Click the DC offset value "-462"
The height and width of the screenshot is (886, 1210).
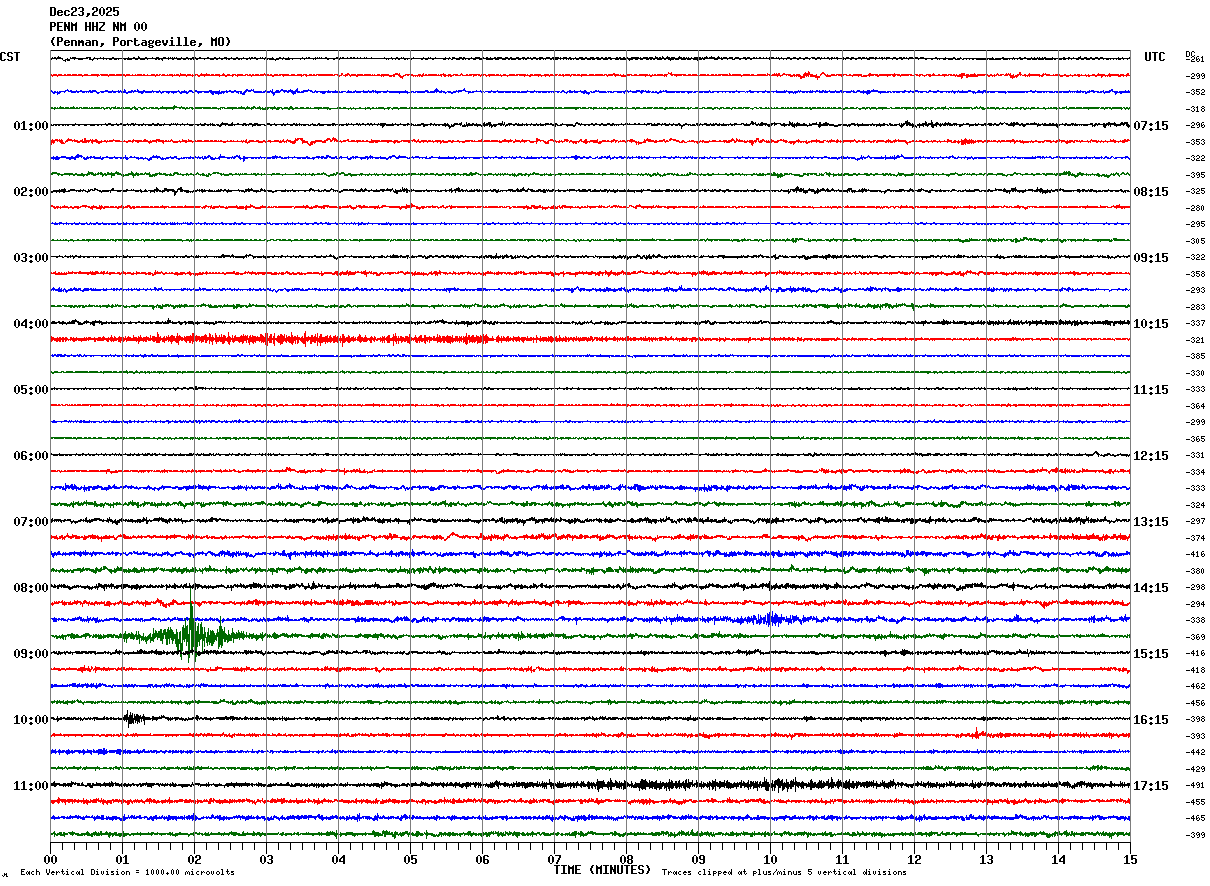click(x=1196, y=686)
